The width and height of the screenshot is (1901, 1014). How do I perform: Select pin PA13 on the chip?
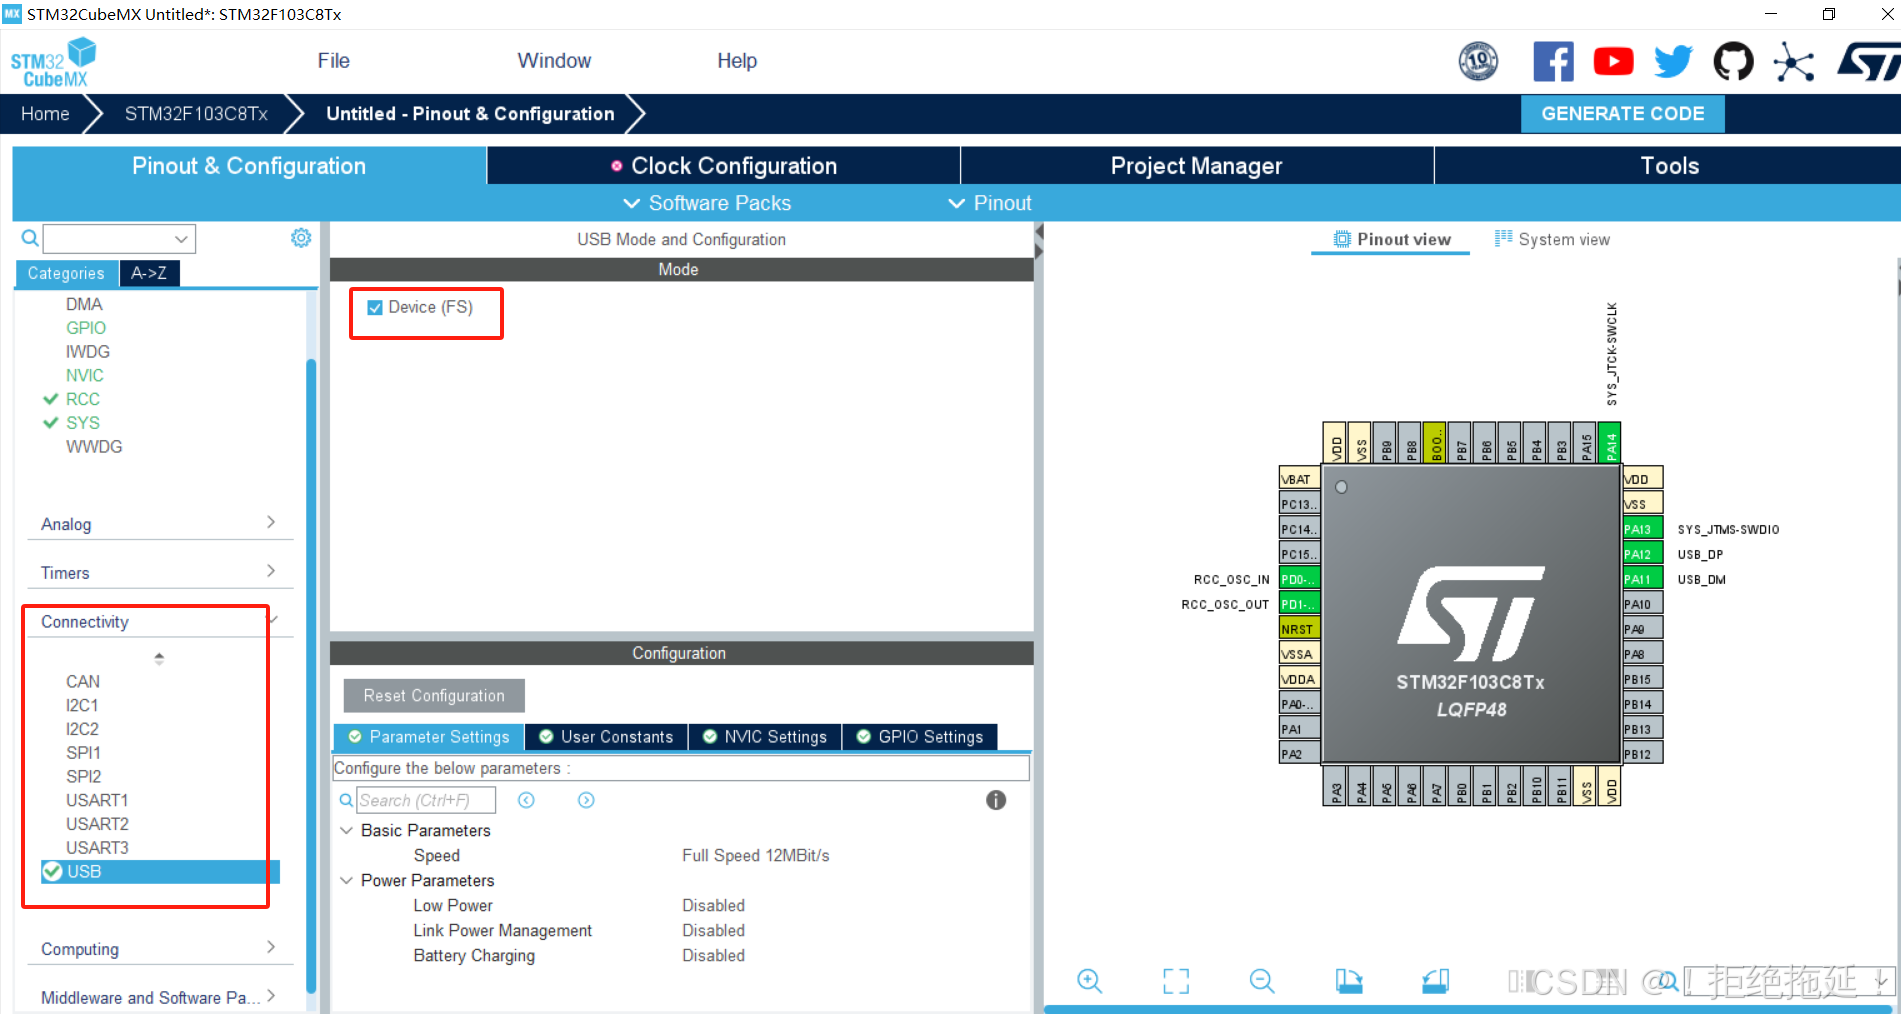[1642, 529]
